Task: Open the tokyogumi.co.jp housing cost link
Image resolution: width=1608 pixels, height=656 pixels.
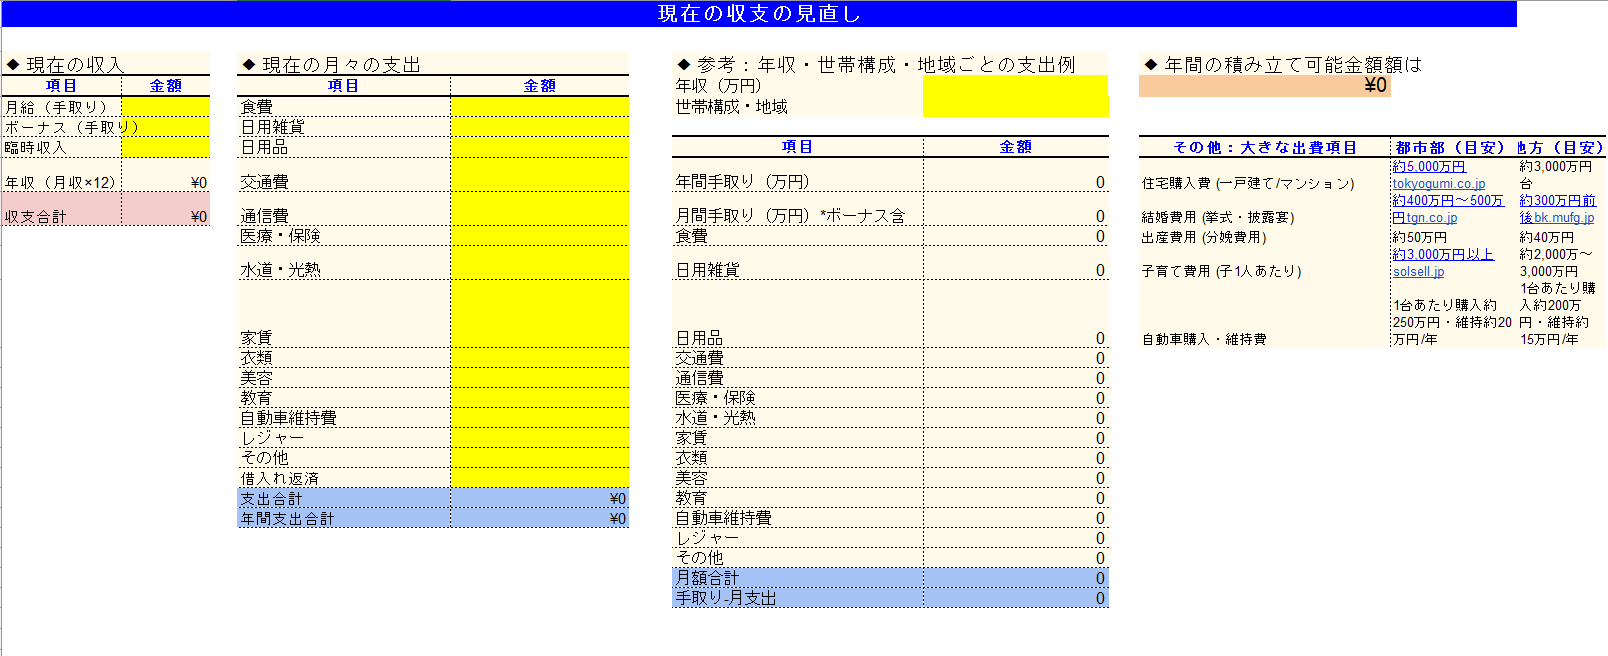Action: (x=1438, y=184)
